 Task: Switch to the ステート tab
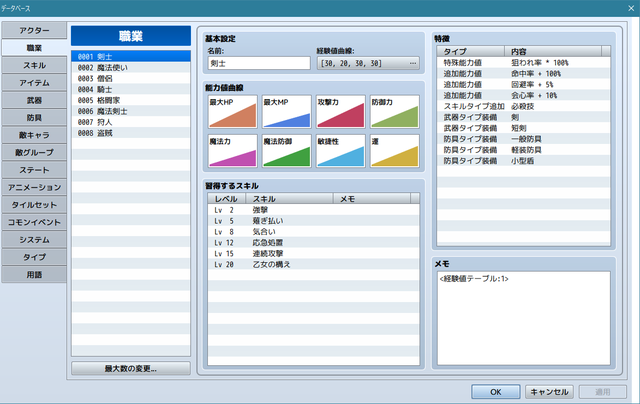pyautogui.click(x=34, y=170)
